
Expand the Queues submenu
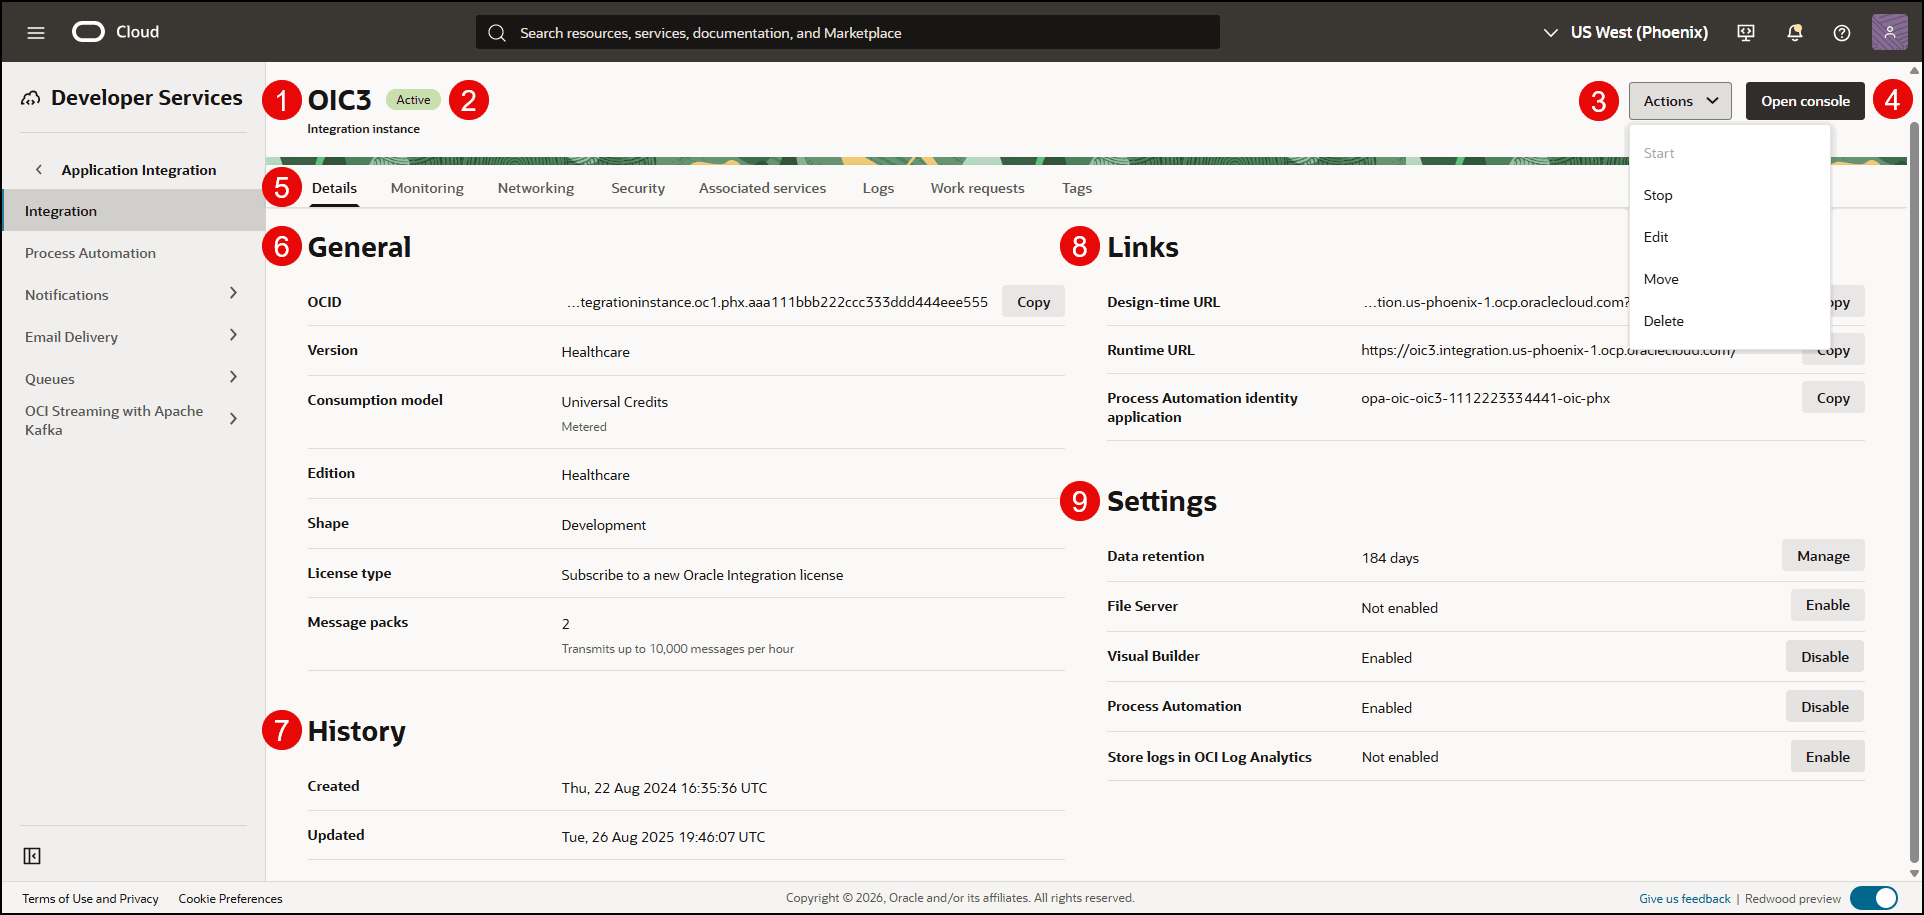point(233,377)
